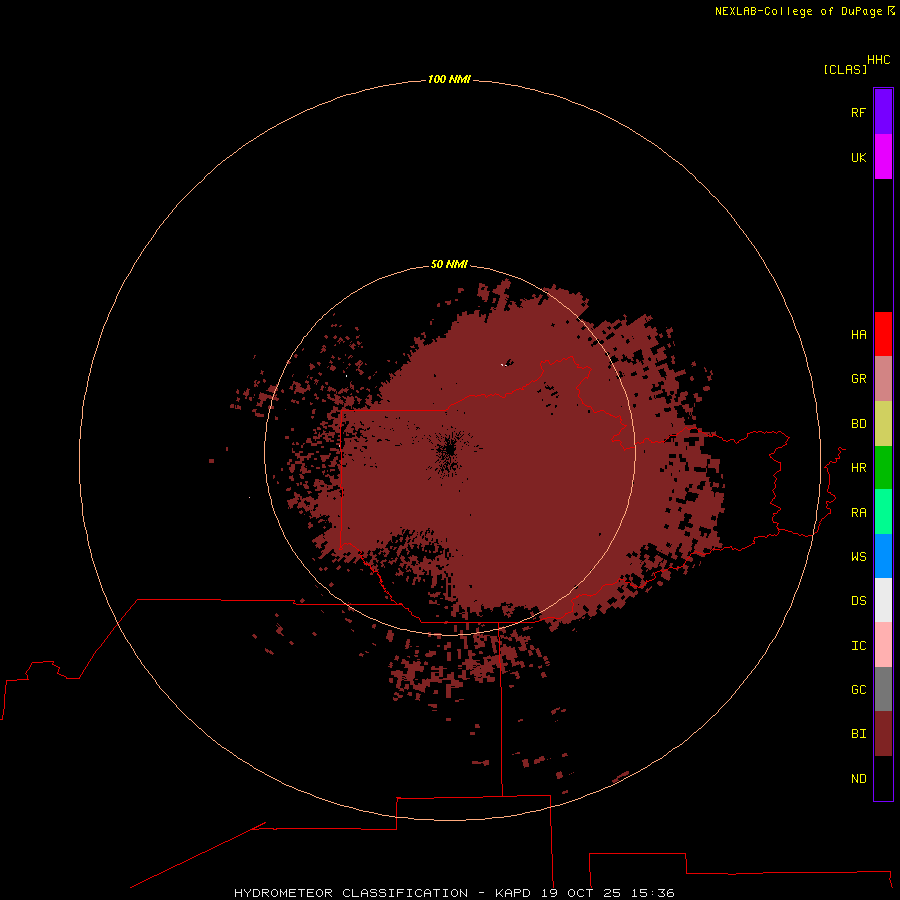Click the IC legend label

pos(858,646)
